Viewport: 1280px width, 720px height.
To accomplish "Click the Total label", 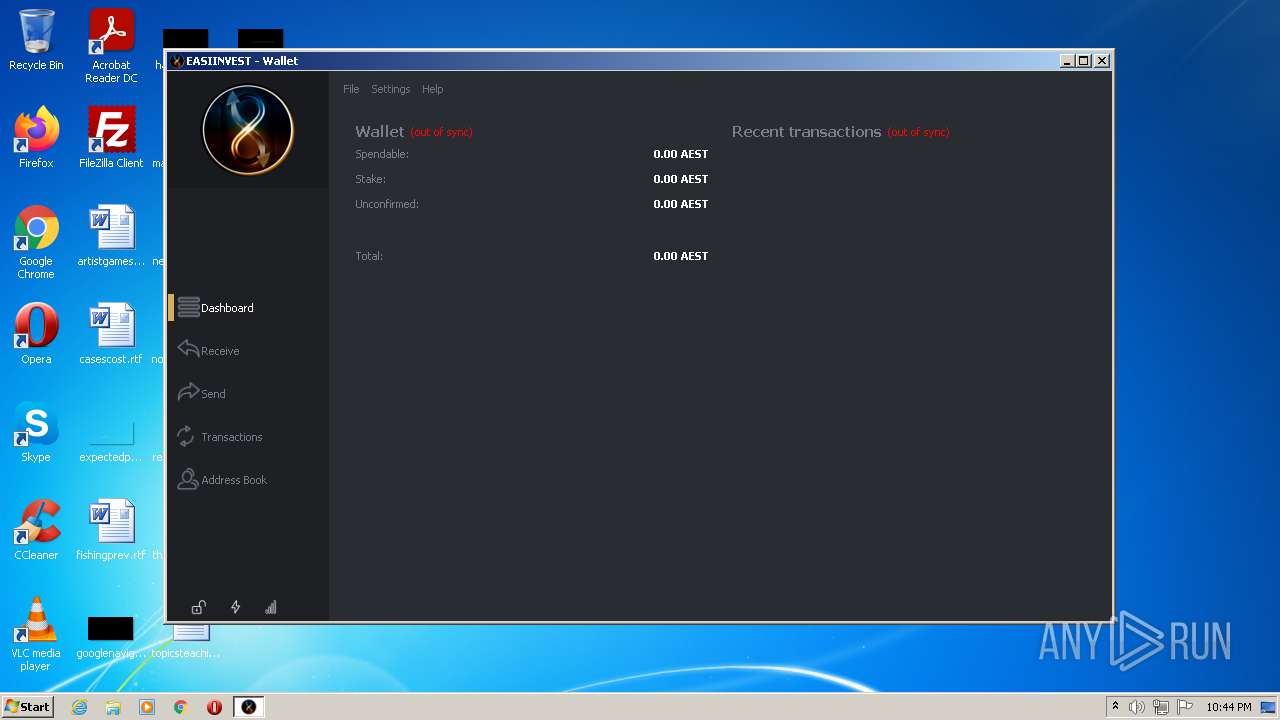I will pos(369,256).
